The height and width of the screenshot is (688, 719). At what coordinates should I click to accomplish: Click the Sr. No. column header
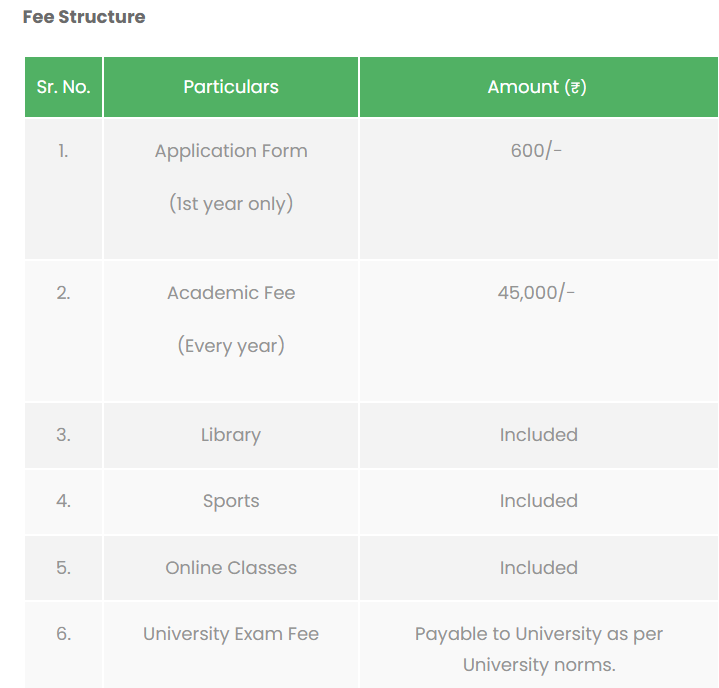[63, 87]
